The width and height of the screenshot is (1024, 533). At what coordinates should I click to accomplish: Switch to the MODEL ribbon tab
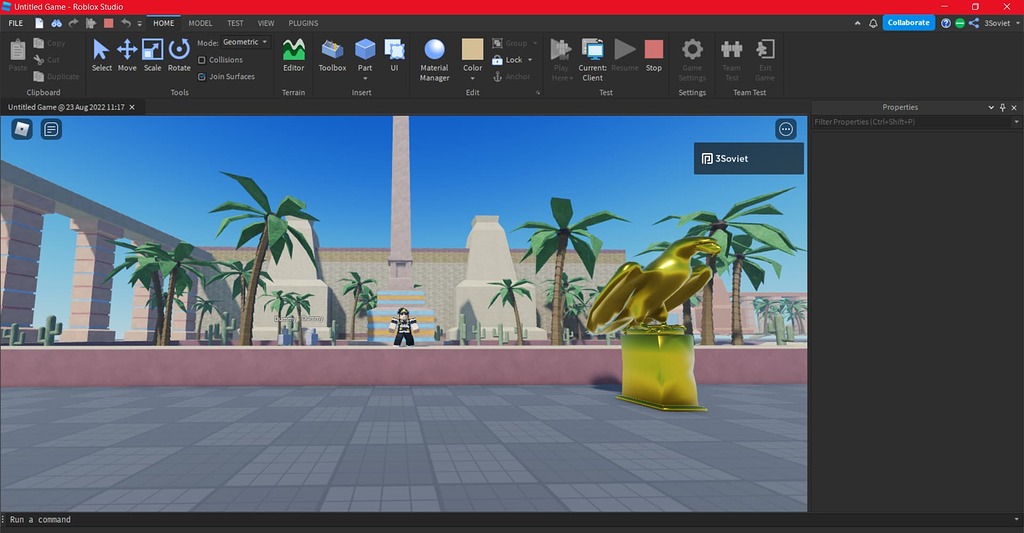click(200, 23)
